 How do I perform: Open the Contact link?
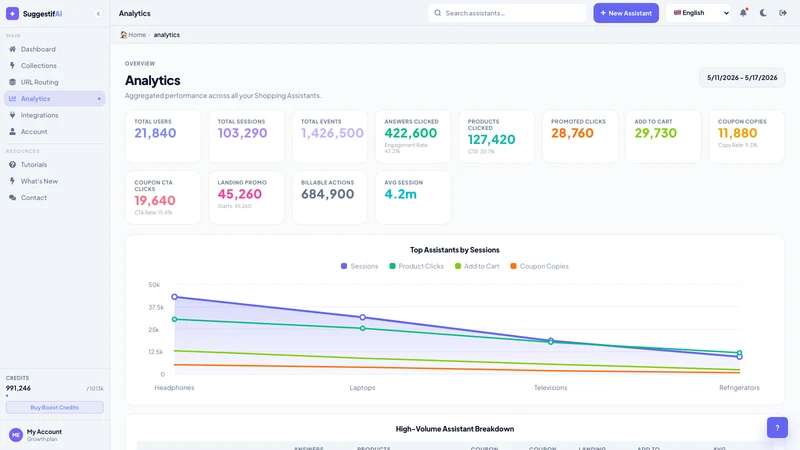55,197
